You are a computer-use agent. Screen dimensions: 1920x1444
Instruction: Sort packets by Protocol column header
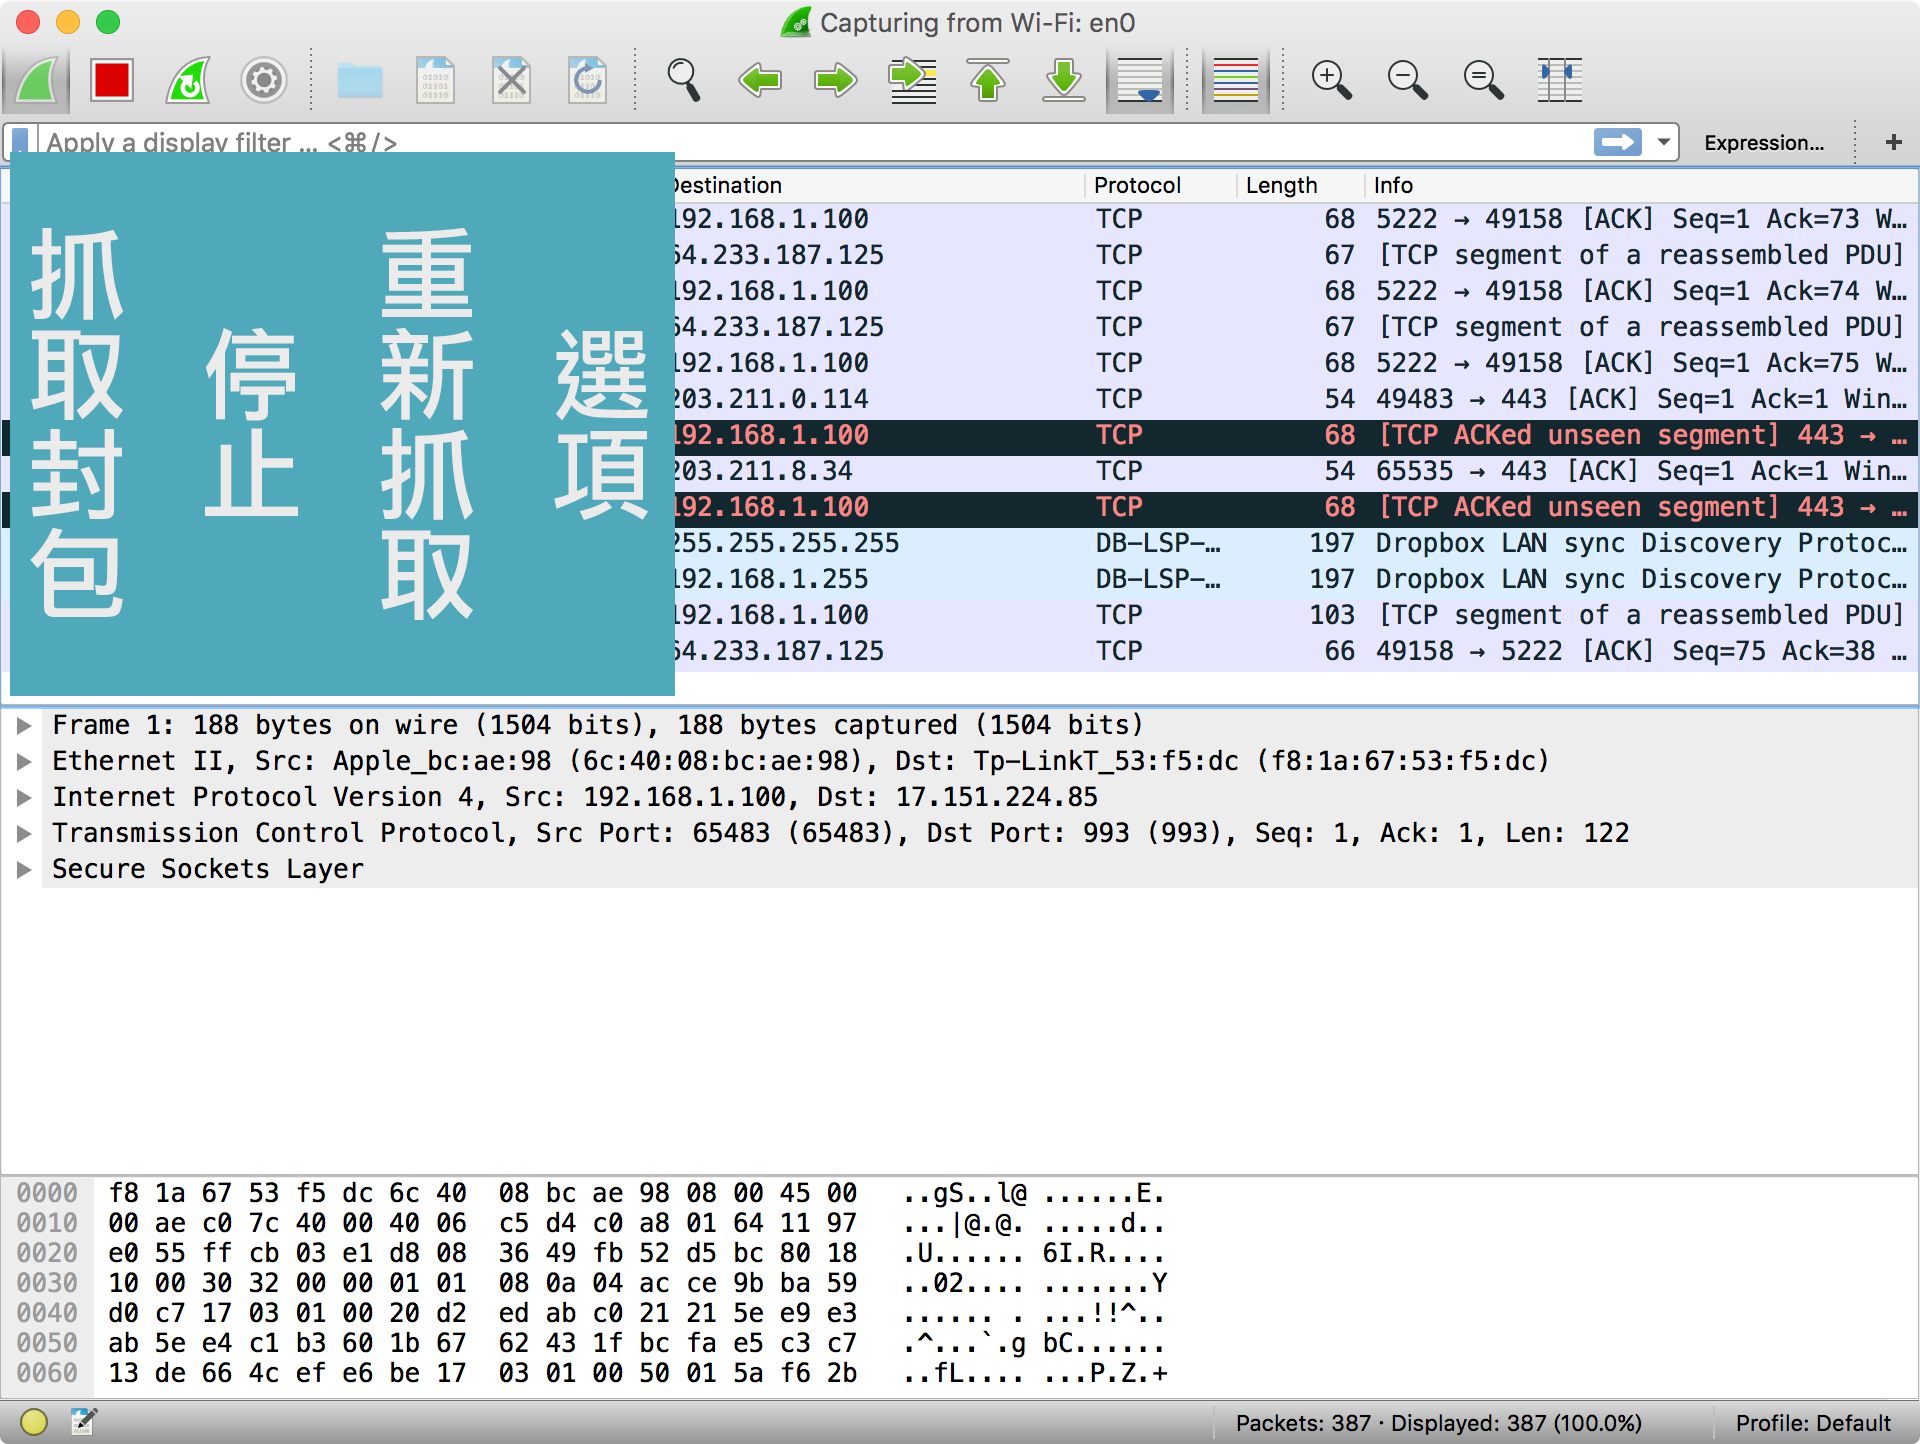point(1137,185)
